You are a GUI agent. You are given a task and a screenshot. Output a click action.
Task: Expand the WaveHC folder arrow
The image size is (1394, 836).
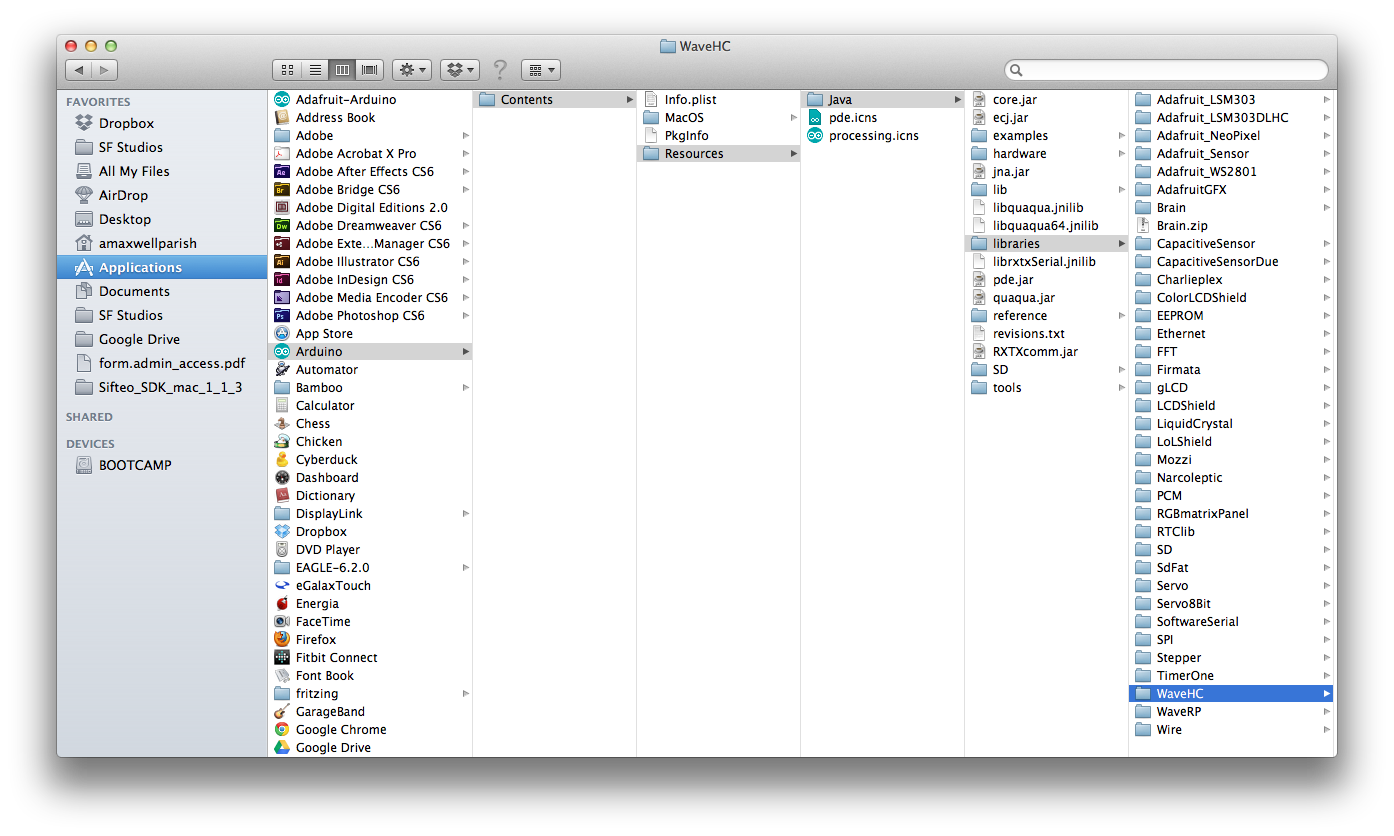point(1326,693)
